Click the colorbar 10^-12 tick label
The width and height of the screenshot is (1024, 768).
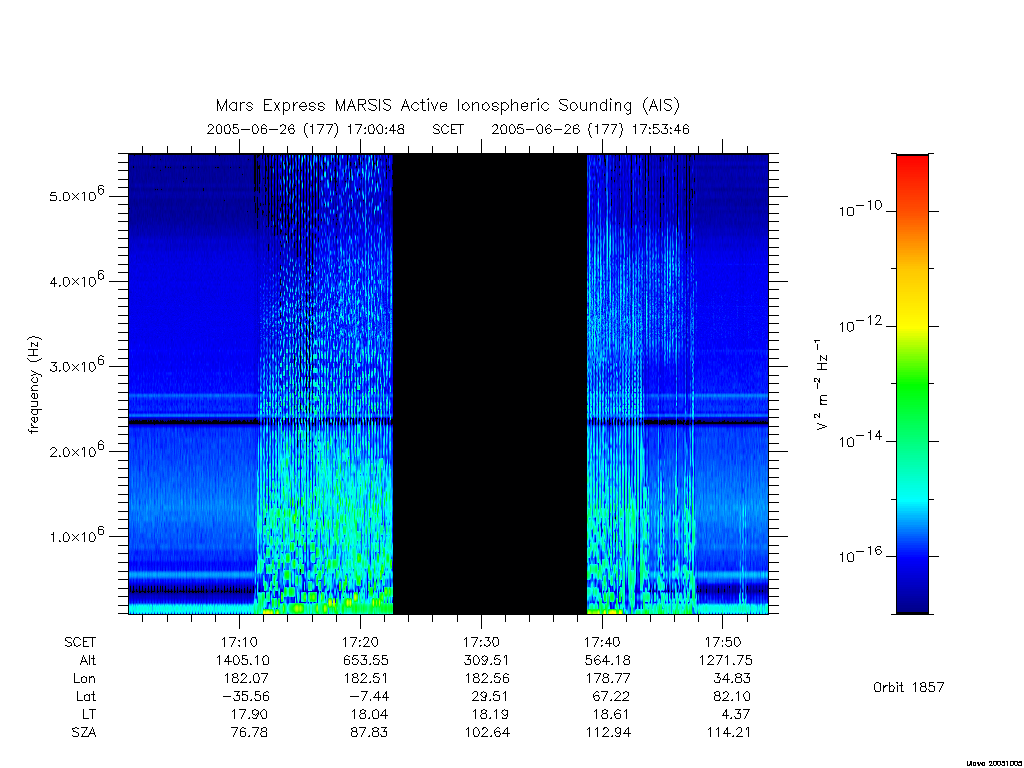[860, 323]
